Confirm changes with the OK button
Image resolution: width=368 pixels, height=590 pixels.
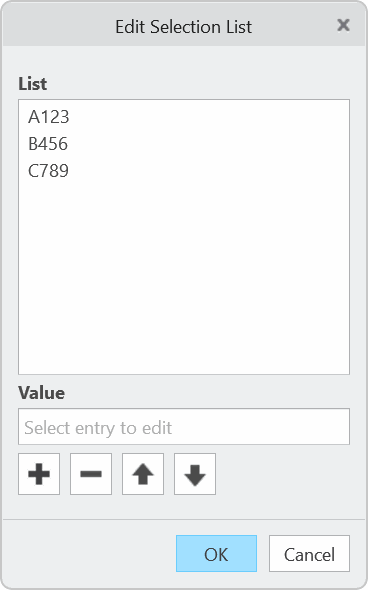click(216, 554)
